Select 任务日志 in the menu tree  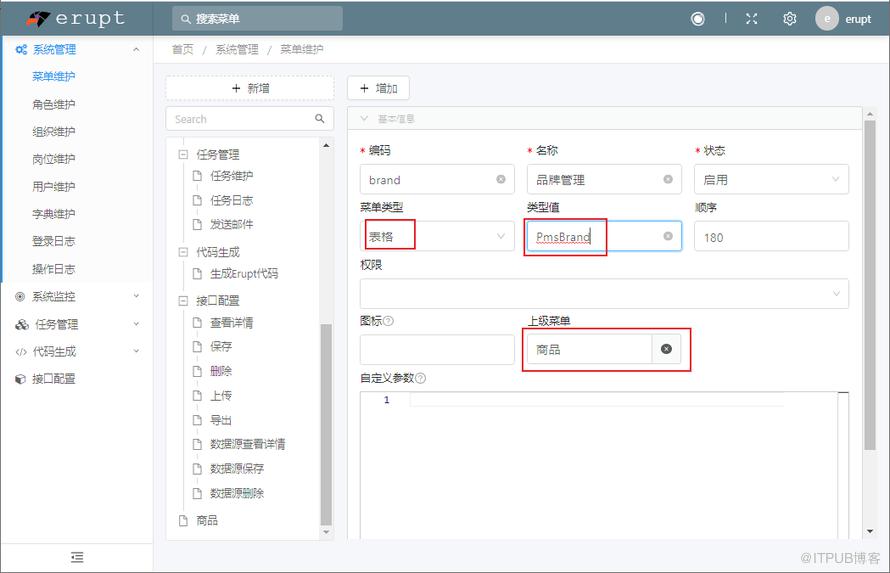231,200
